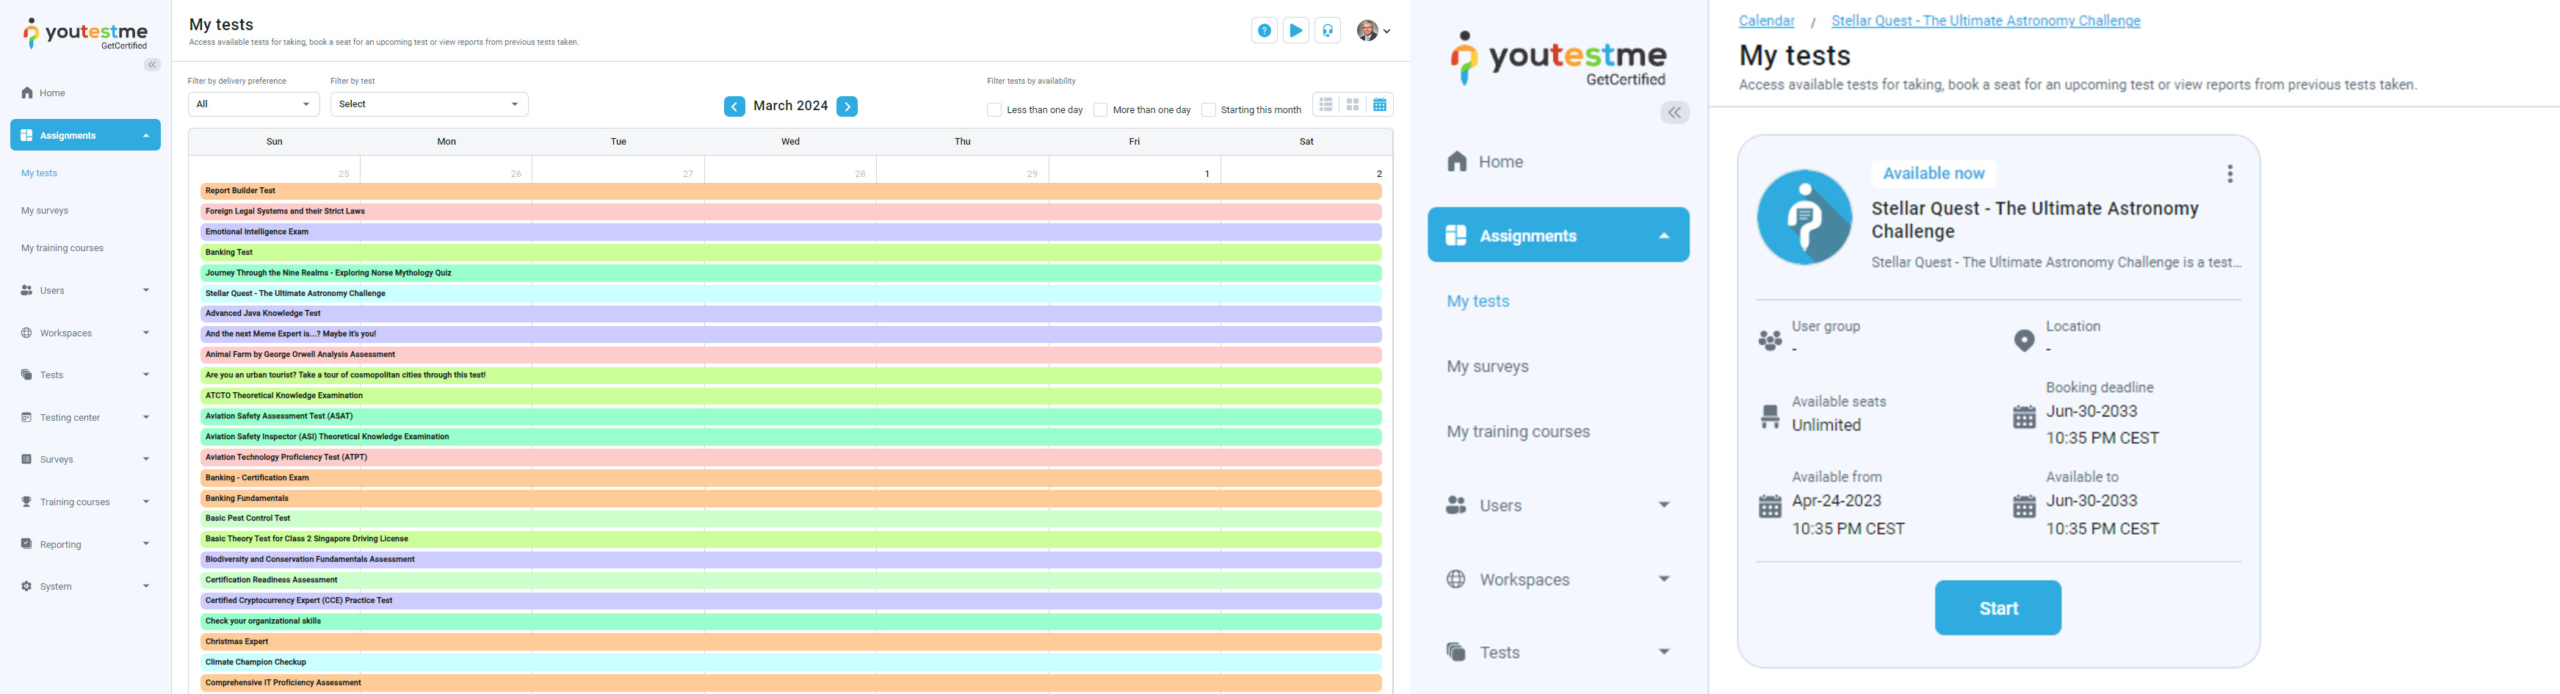Open Emotional Intelligence Exam calendar entry

coord(790,232)
